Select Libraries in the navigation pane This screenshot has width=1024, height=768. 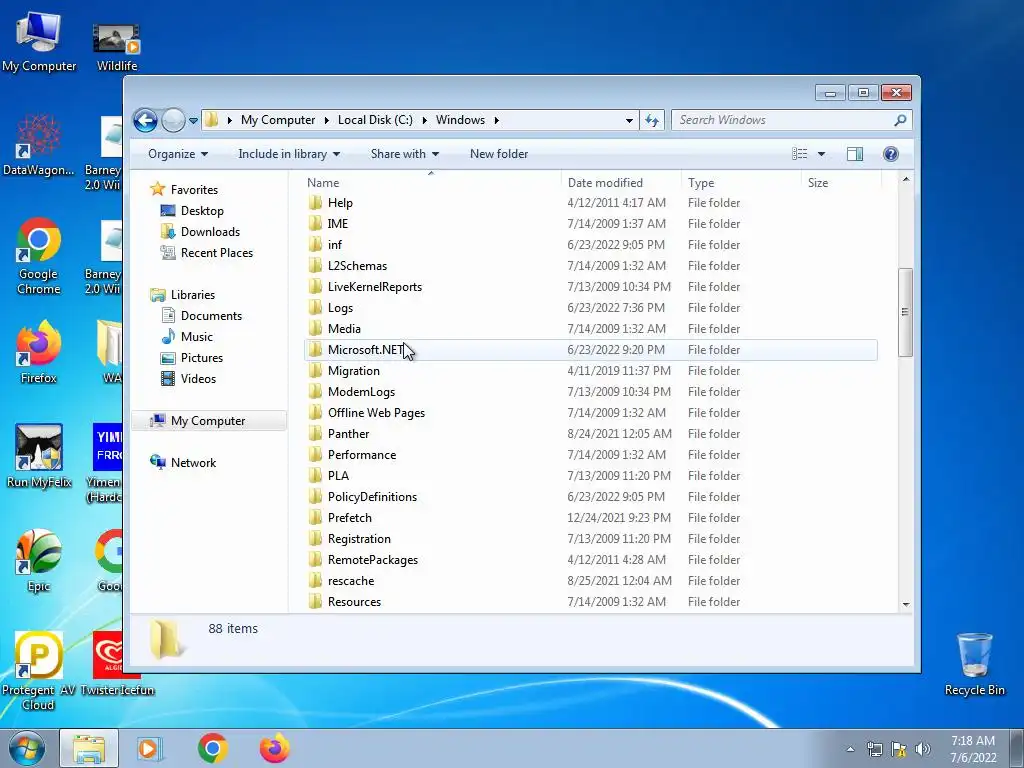click(193, 295)
